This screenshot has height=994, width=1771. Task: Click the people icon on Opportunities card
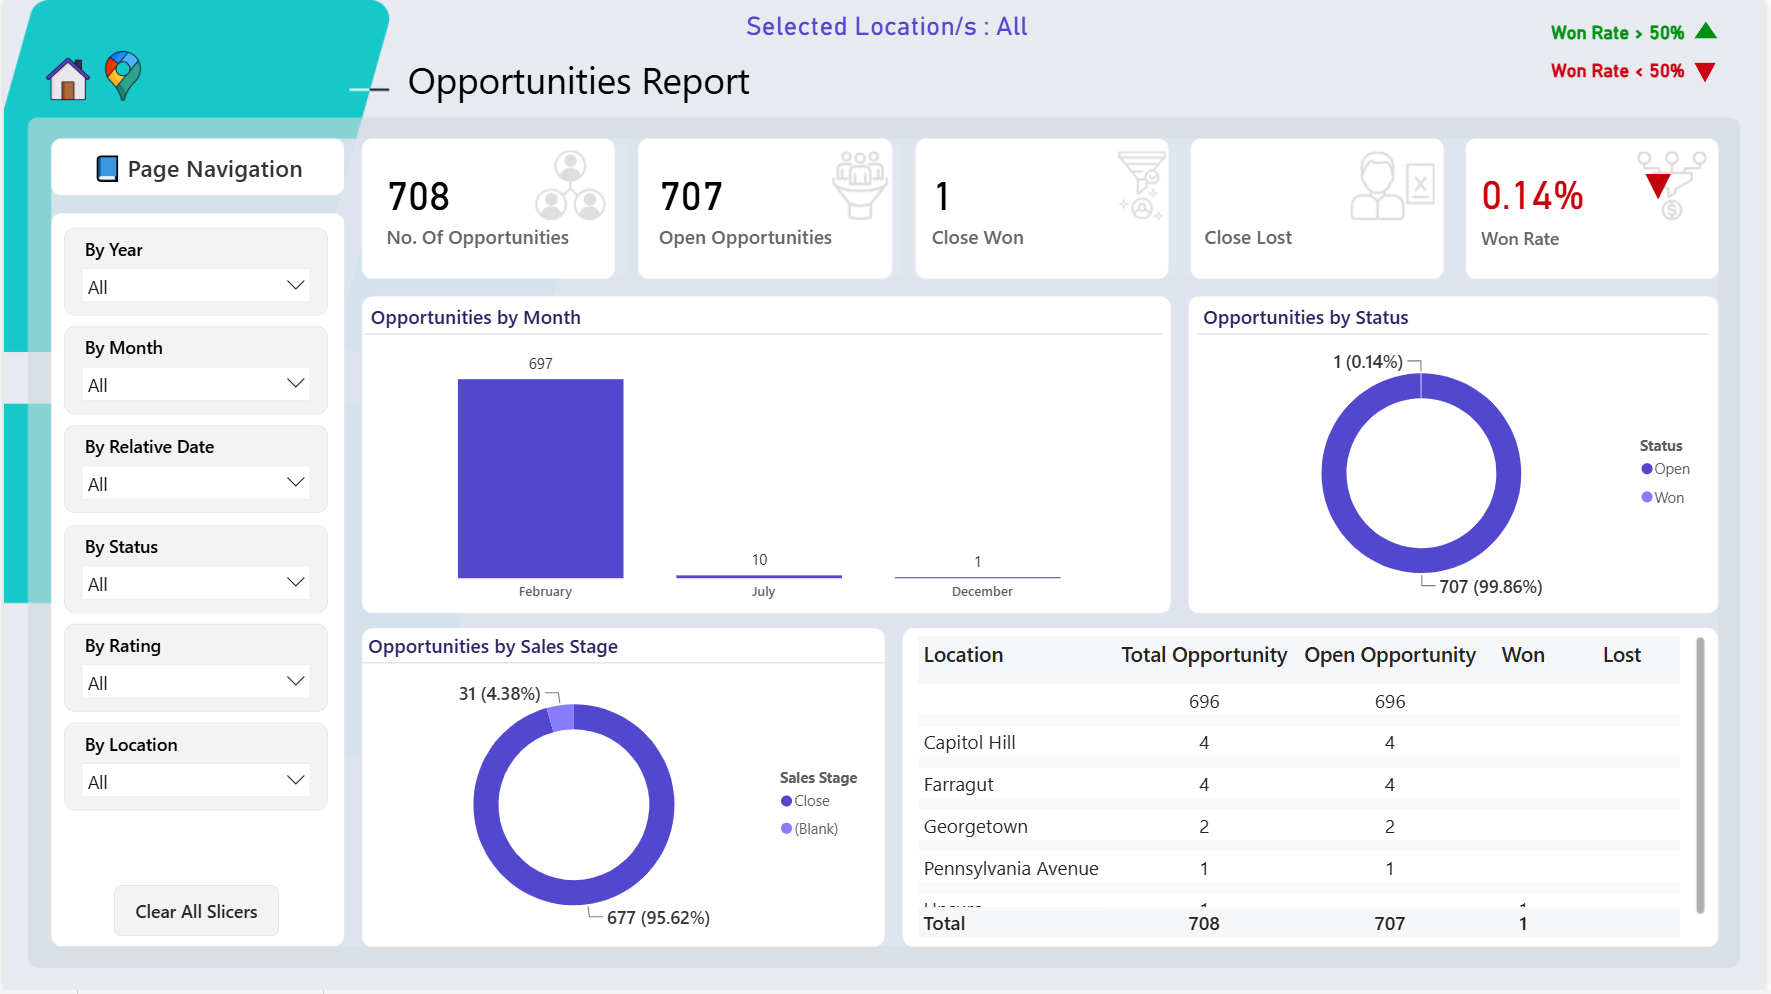point(570,186)
